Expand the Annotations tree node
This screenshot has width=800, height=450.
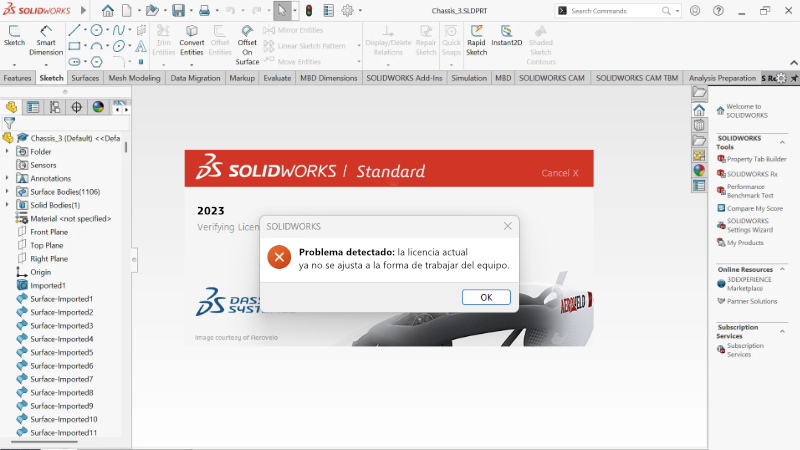(7, 178)
